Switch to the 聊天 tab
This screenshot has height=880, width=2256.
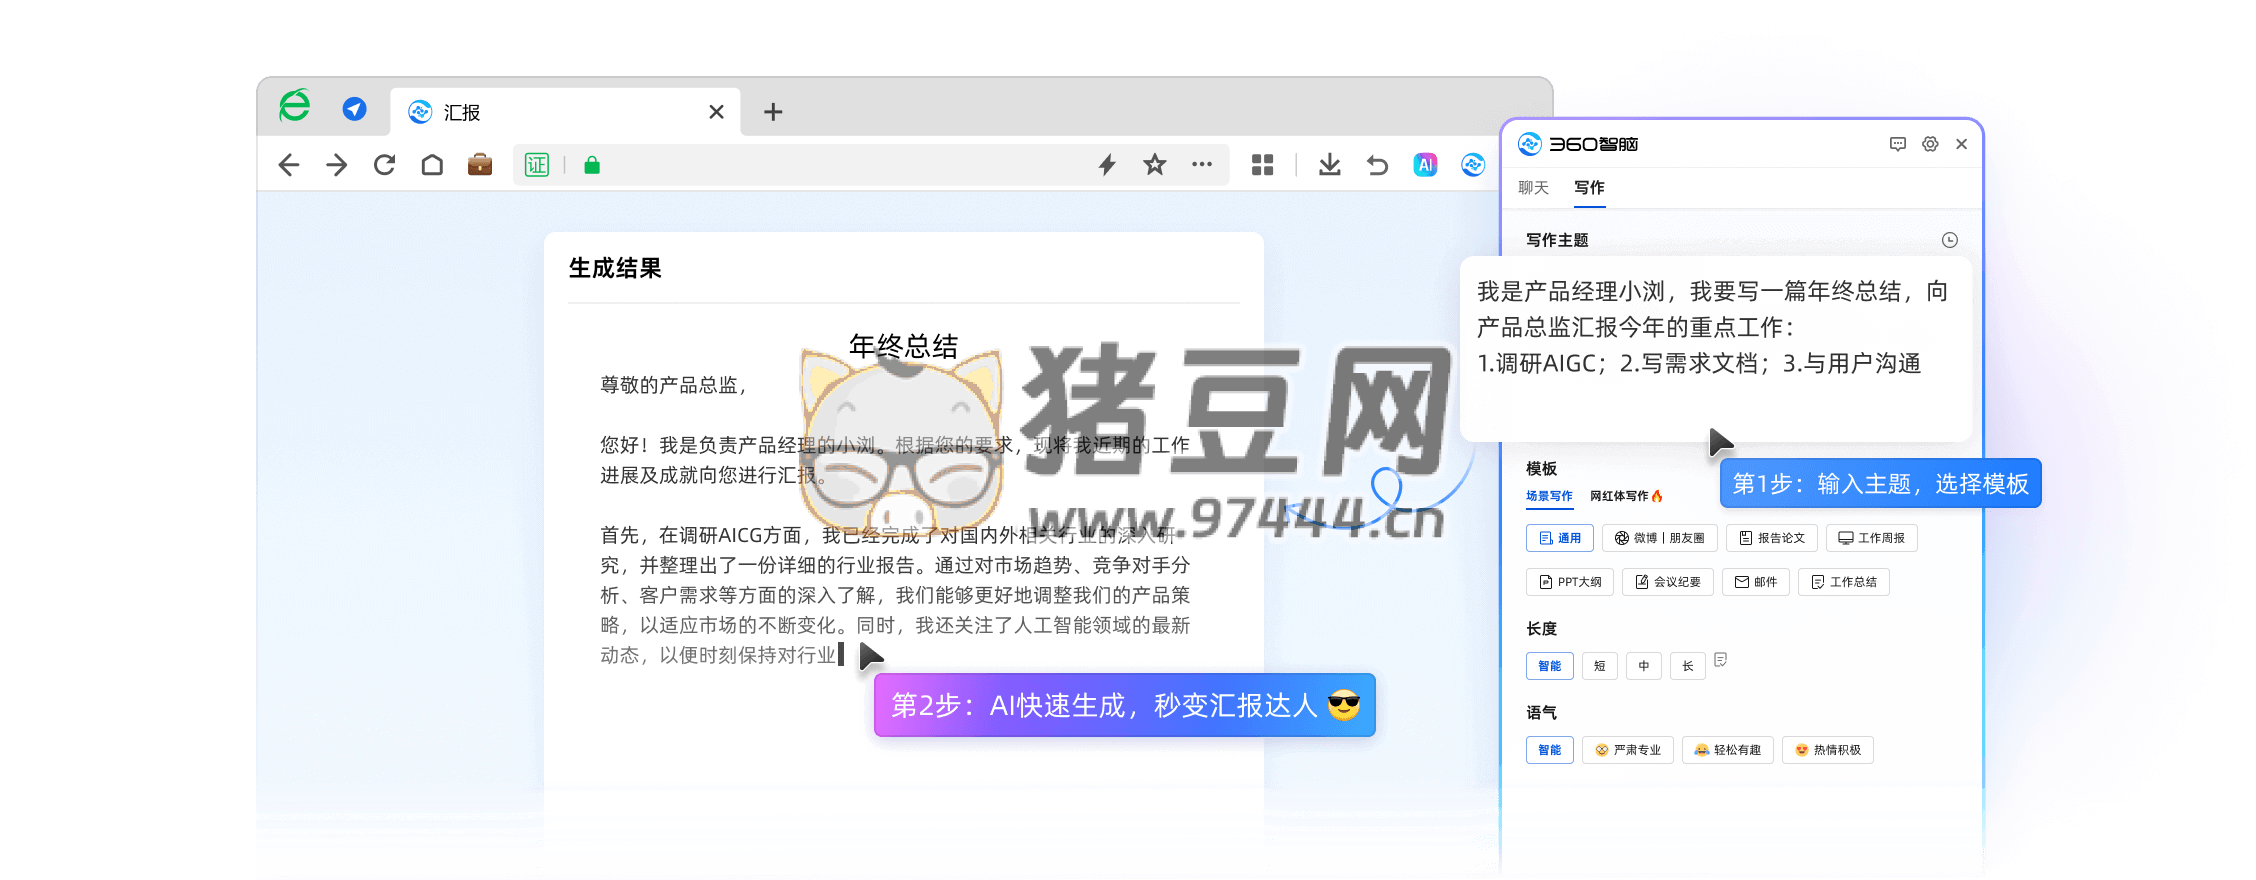click(1533, 188)
